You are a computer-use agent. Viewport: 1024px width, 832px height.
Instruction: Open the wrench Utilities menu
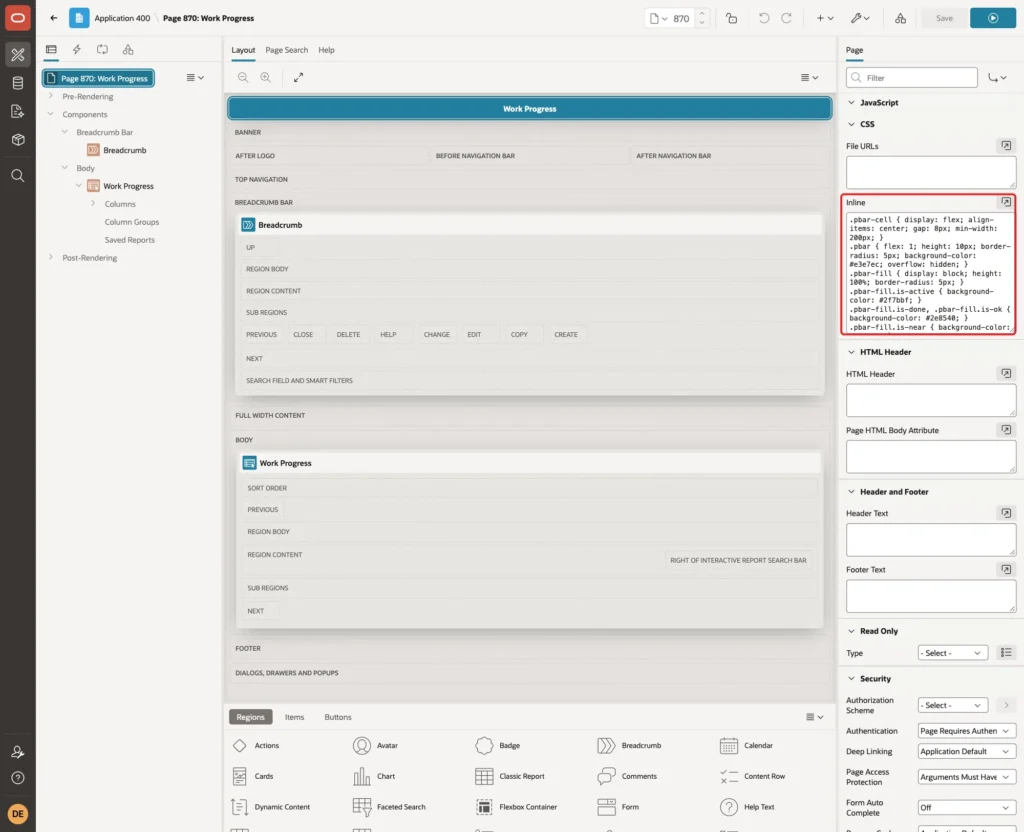[x=859, y=18]
